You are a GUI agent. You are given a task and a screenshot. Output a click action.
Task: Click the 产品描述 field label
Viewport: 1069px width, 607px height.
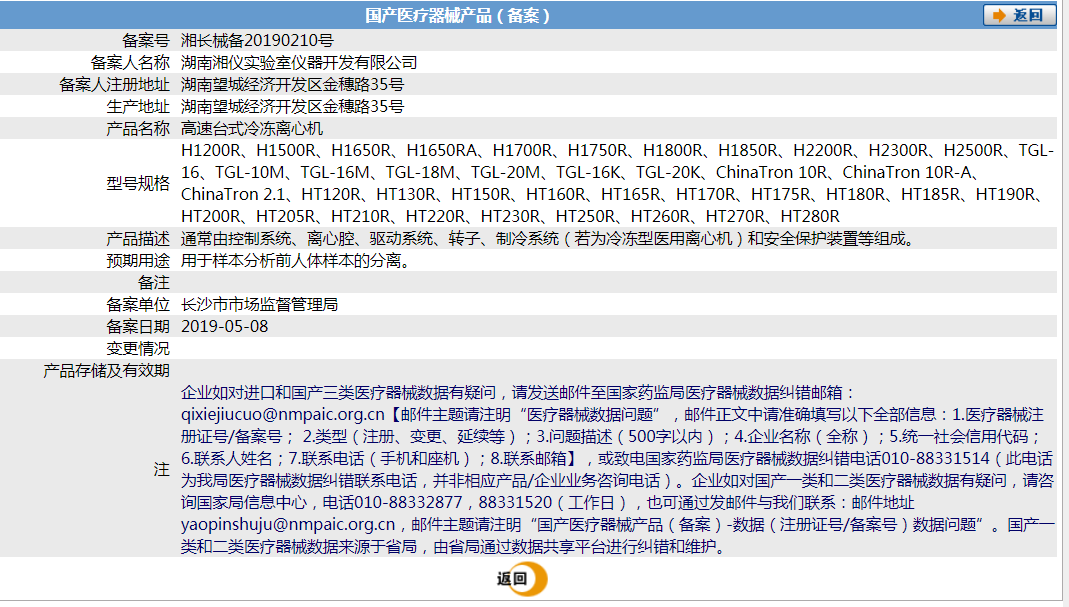pyautogui.click(x=138, y=239)
